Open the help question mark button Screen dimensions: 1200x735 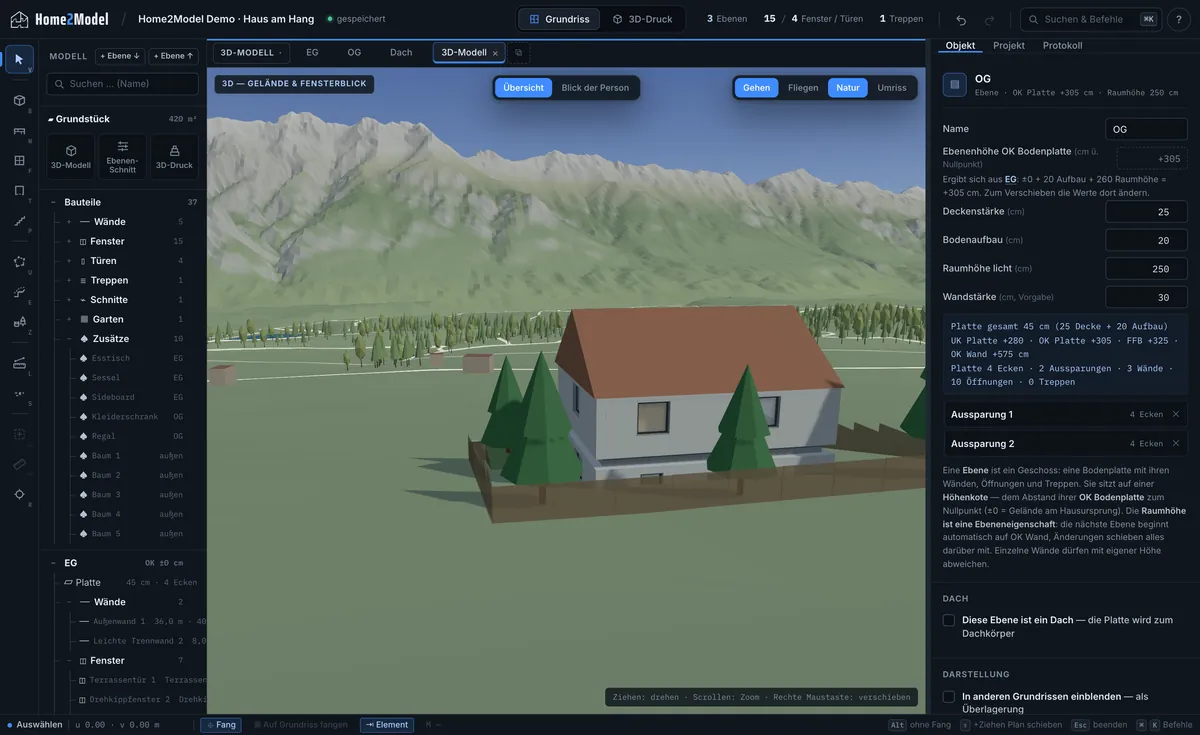1178,19
